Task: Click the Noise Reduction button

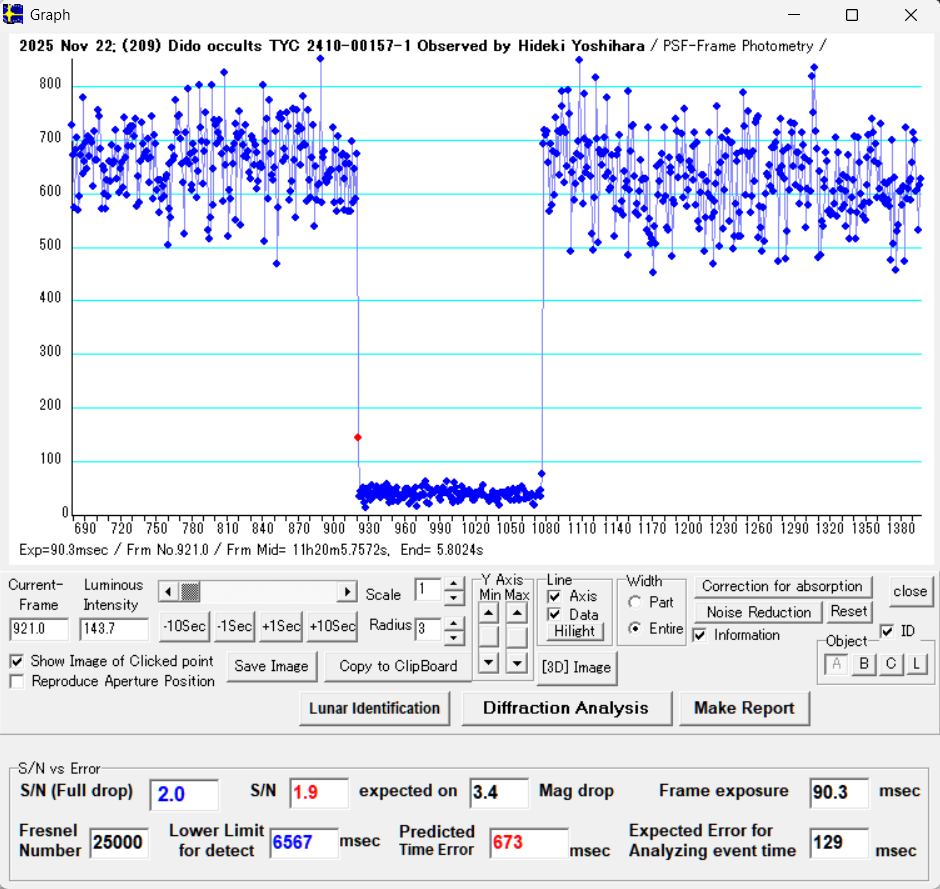Action: tap(758, 612)
